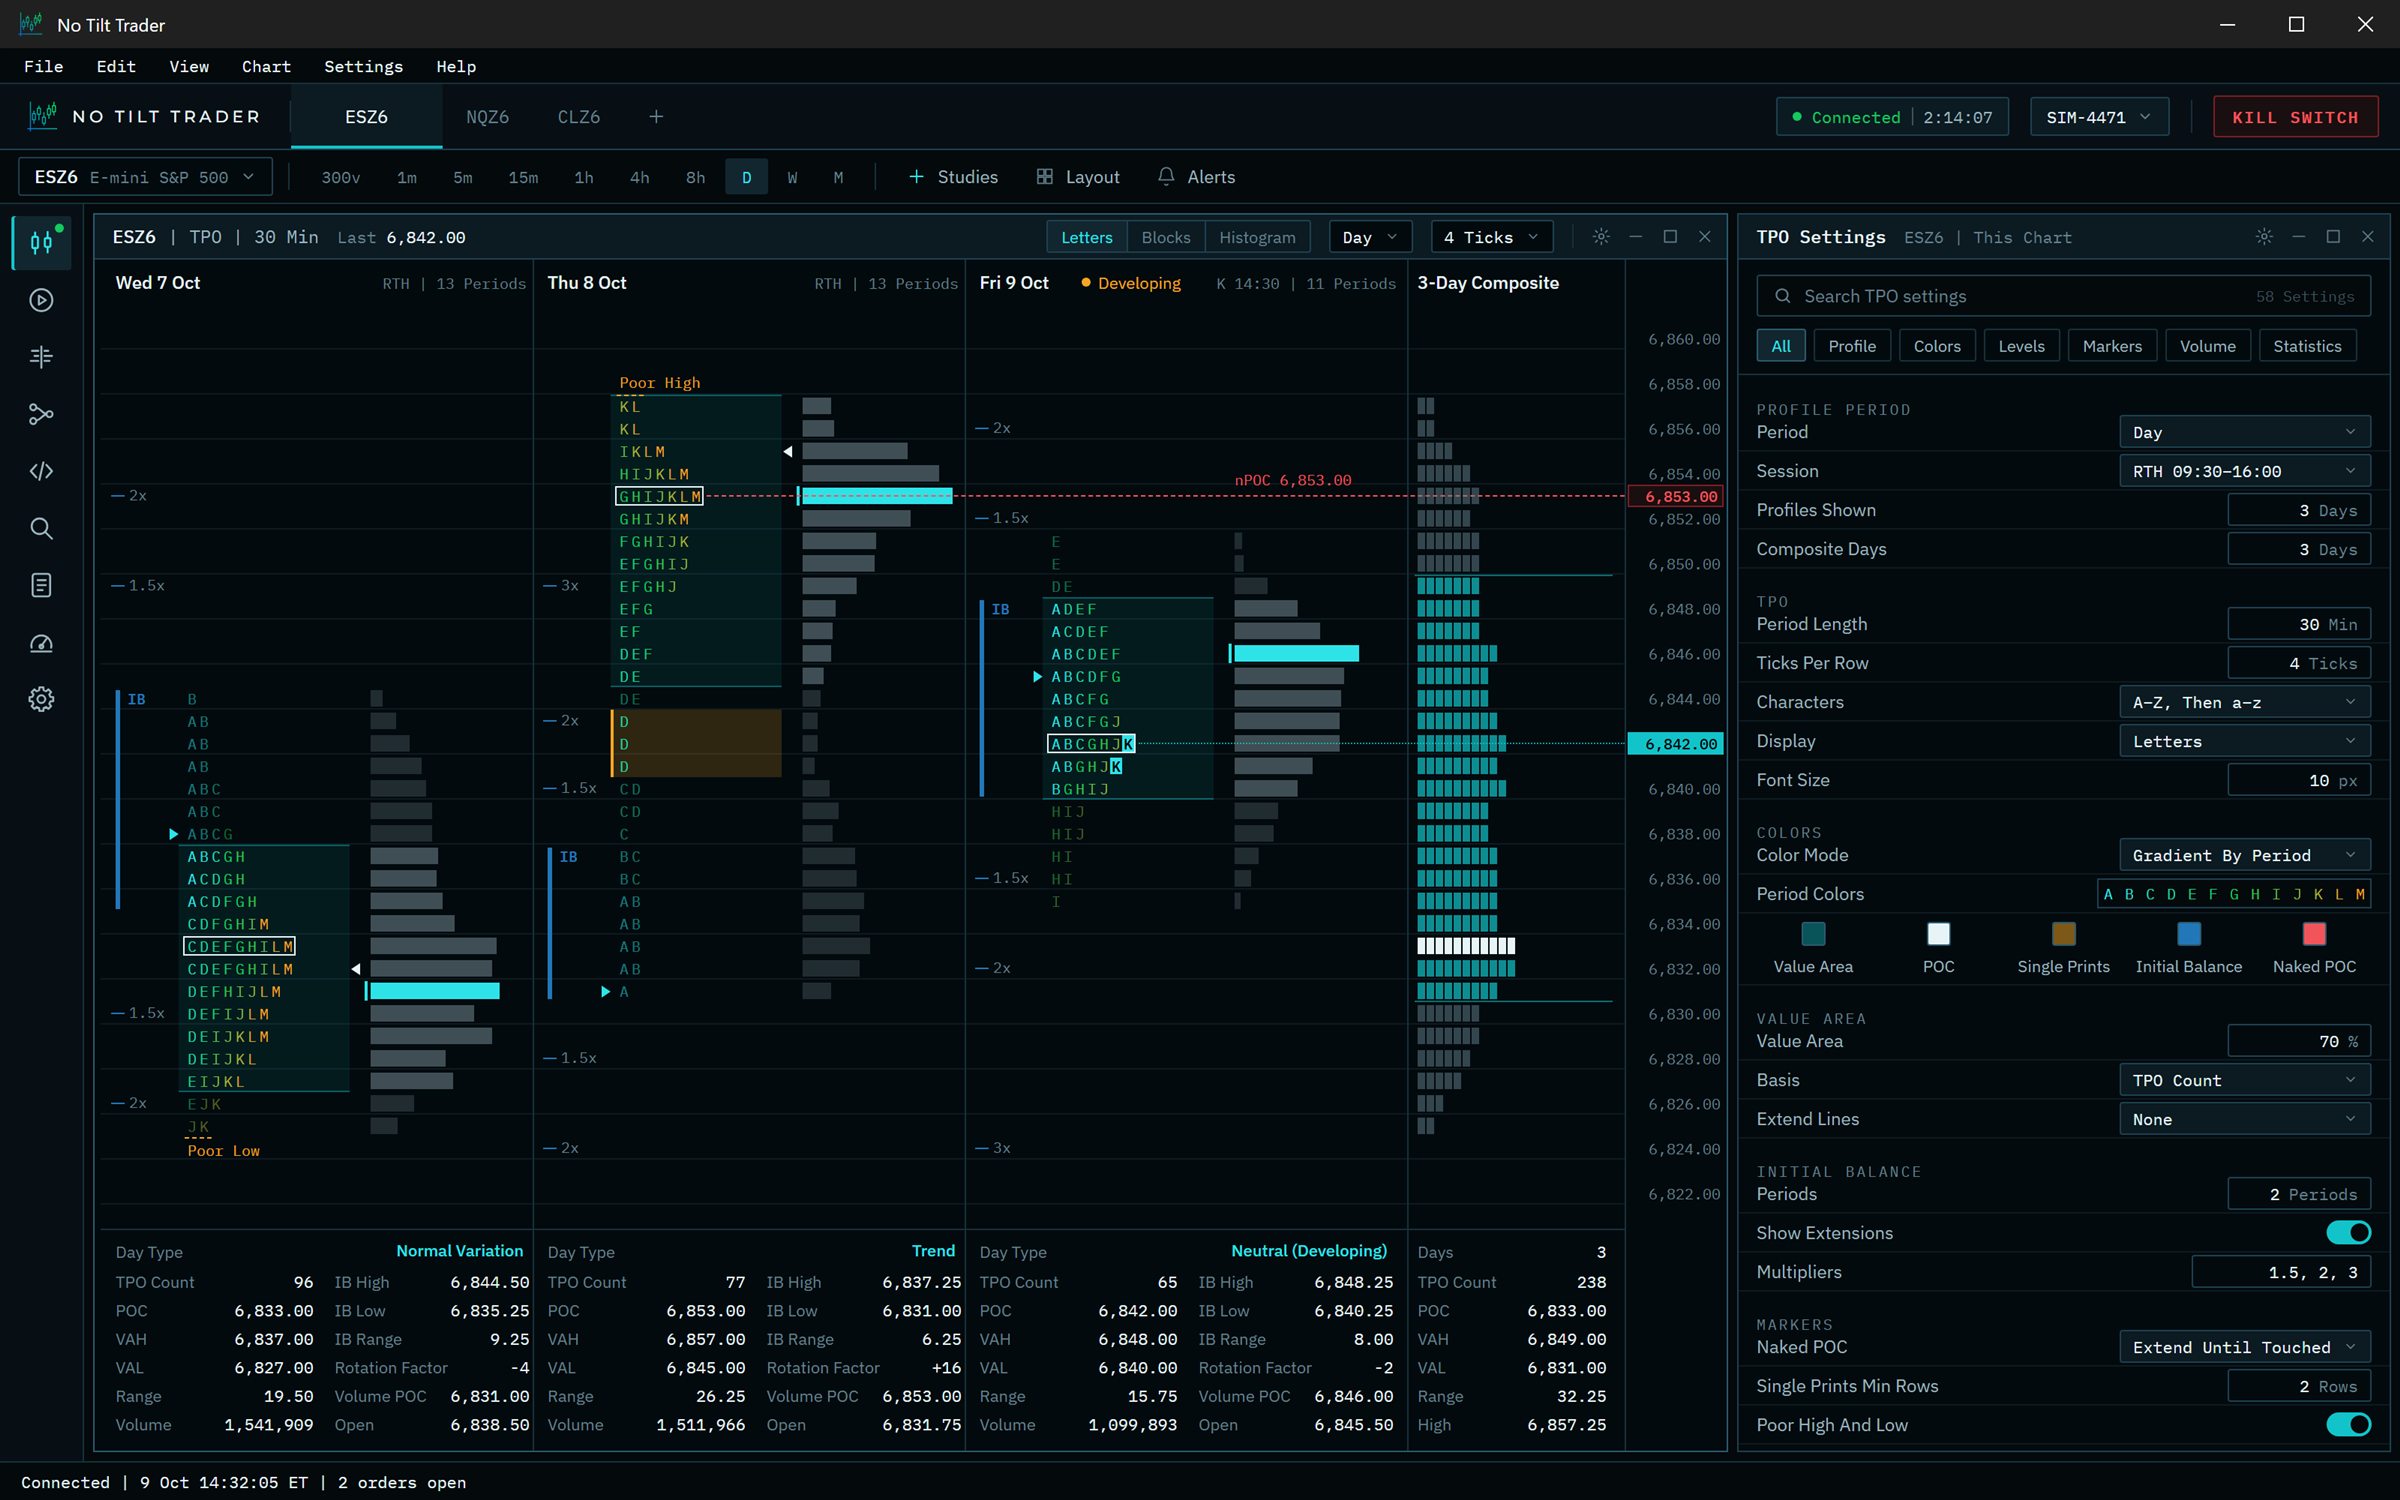Click the Value Area color swatch

(1813, 934)
